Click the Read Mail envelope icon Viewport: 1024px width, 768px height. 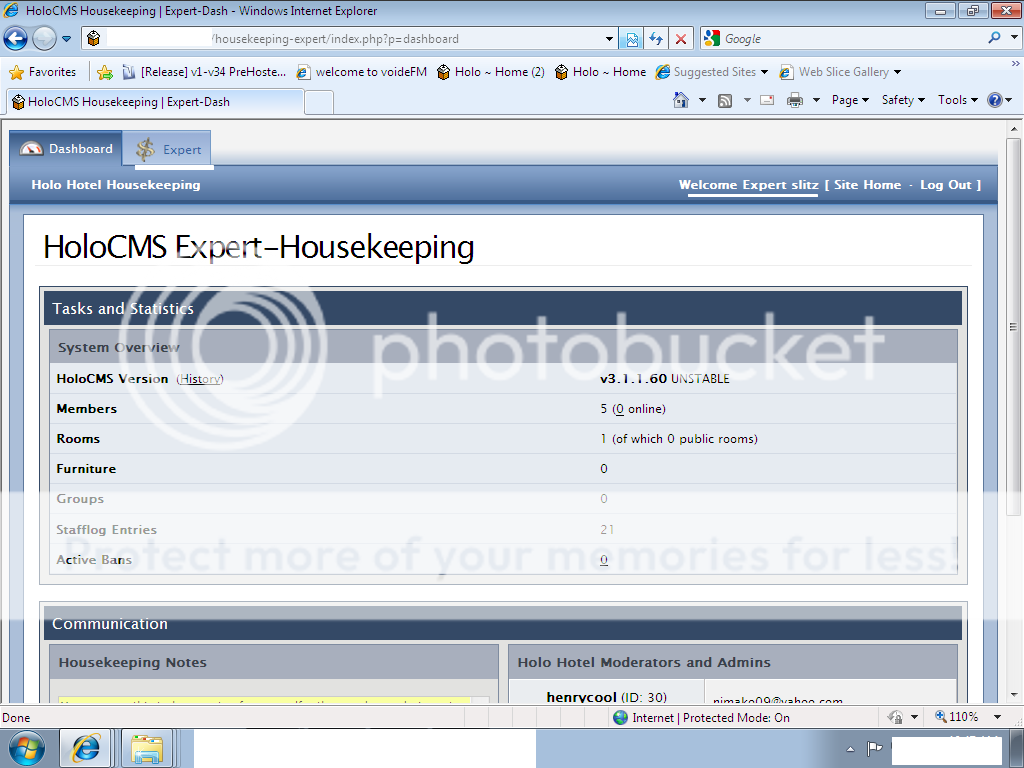(767, 100)
